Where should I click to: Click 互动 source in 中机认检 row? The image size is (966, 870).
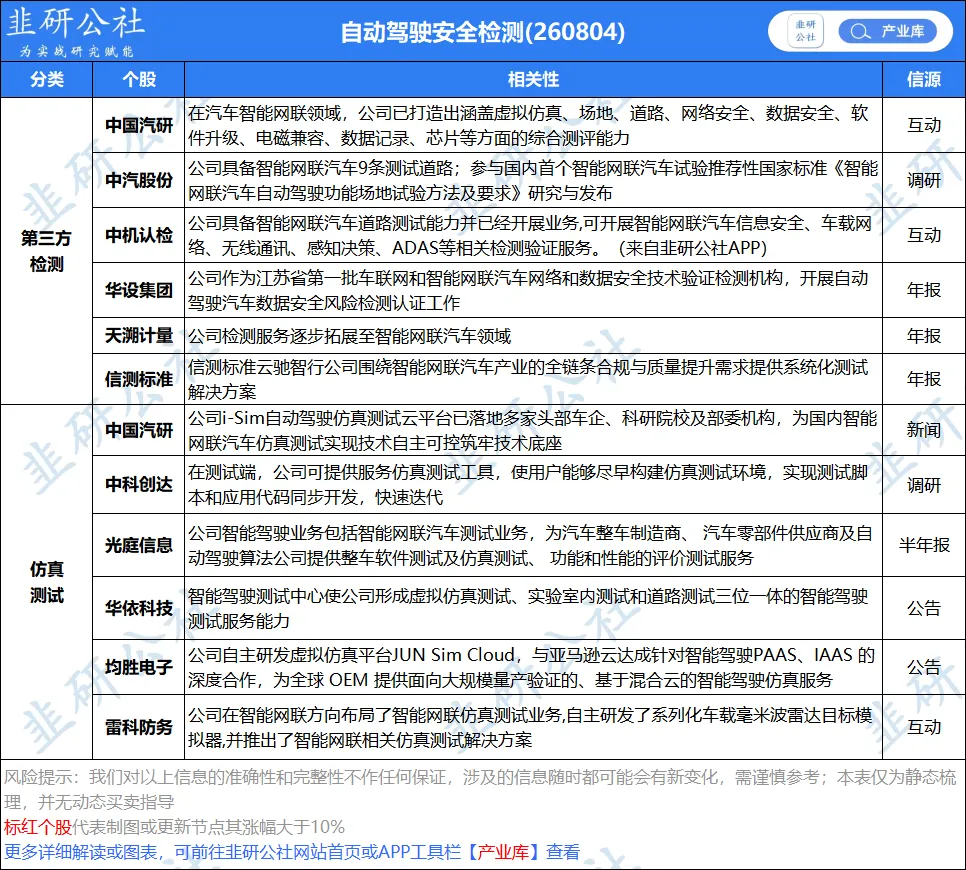point(923,235)
